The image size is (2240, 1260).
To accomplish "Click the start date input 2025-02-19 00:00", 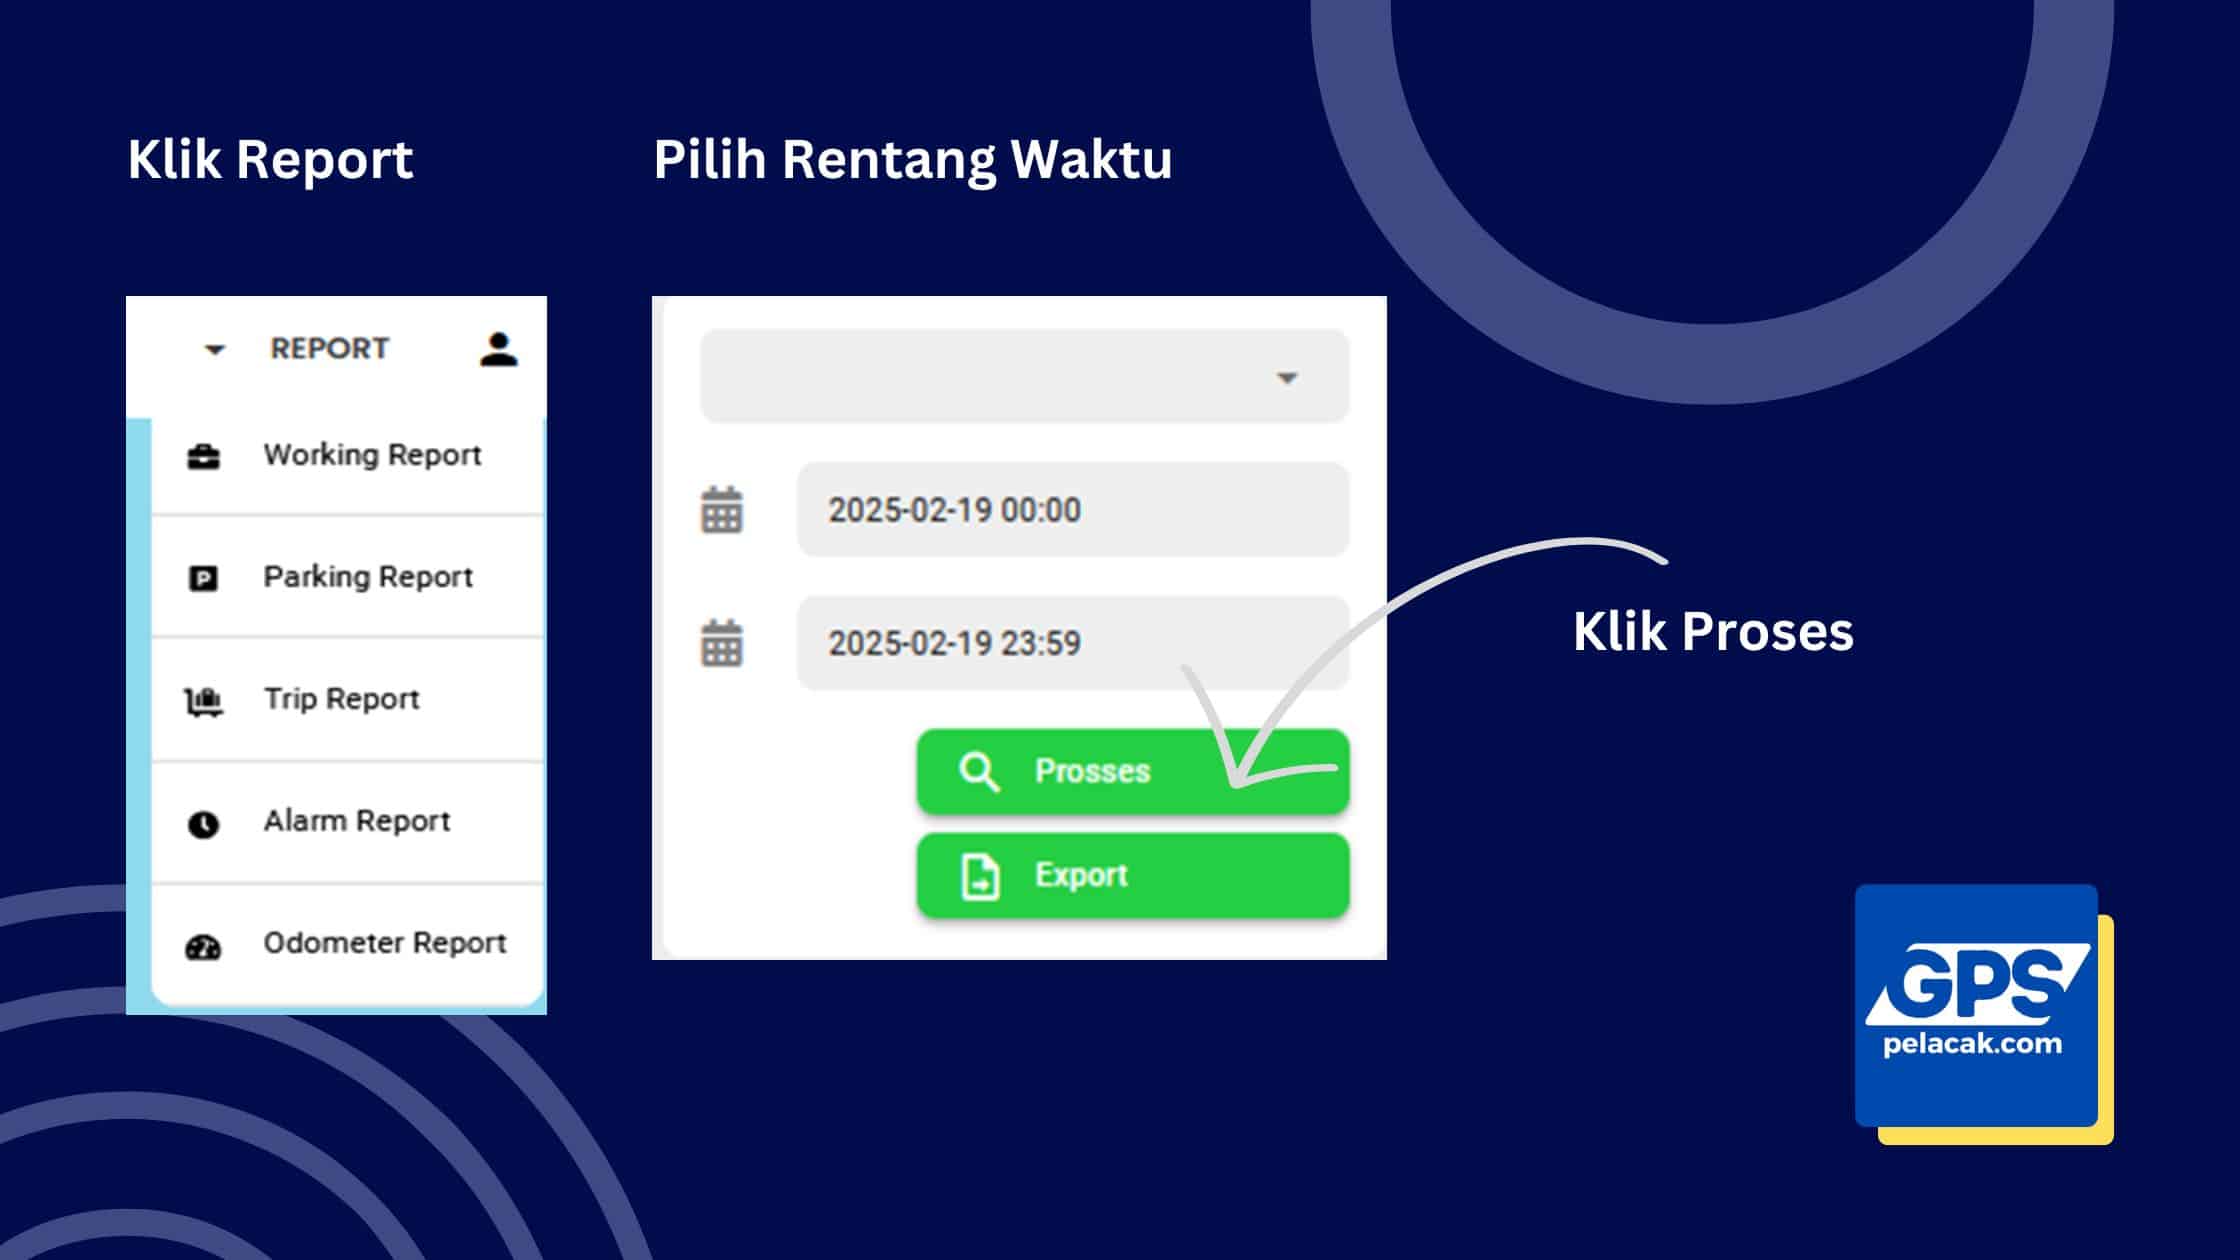I will pyautogui.click(x=1072, y=511).
